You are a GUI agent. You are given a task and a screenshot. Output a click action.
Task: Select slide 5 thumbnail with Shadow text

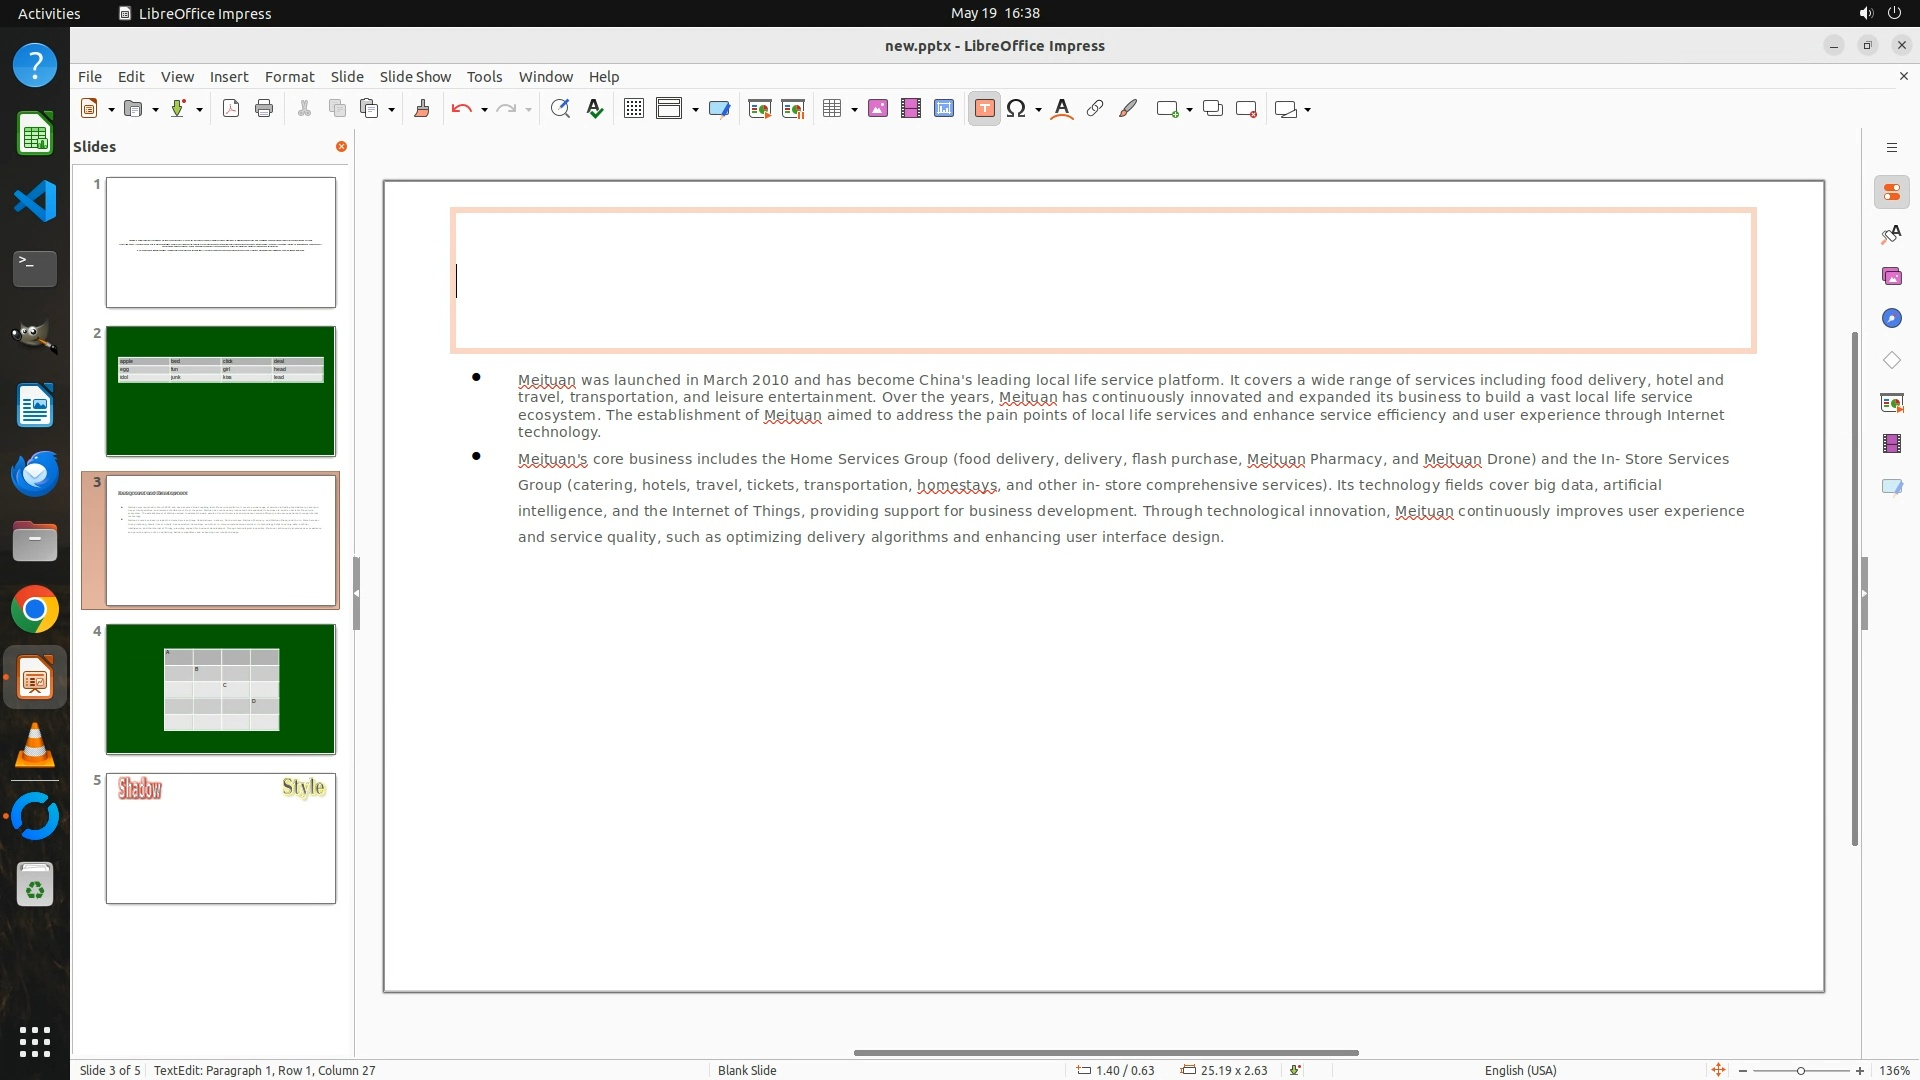221,838
